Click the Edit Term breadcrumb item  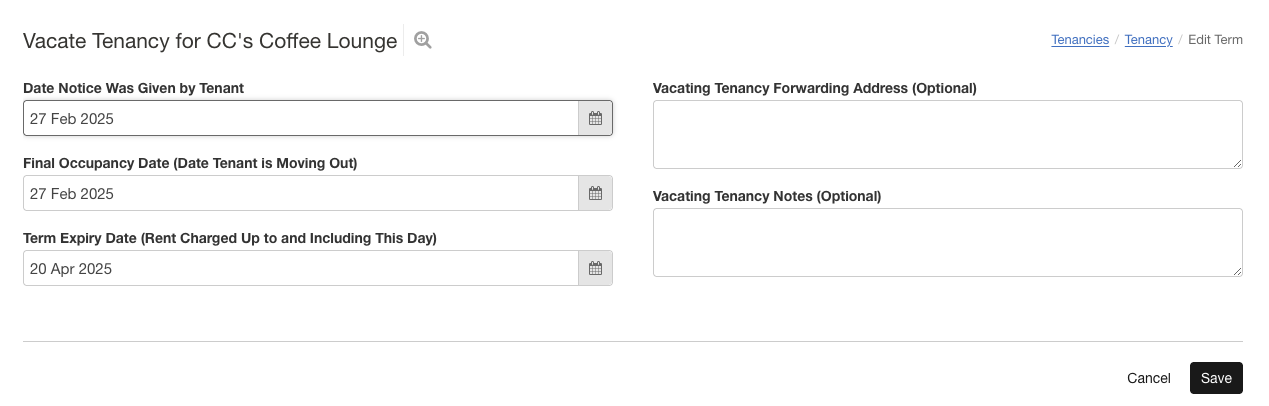(1215, 40)
